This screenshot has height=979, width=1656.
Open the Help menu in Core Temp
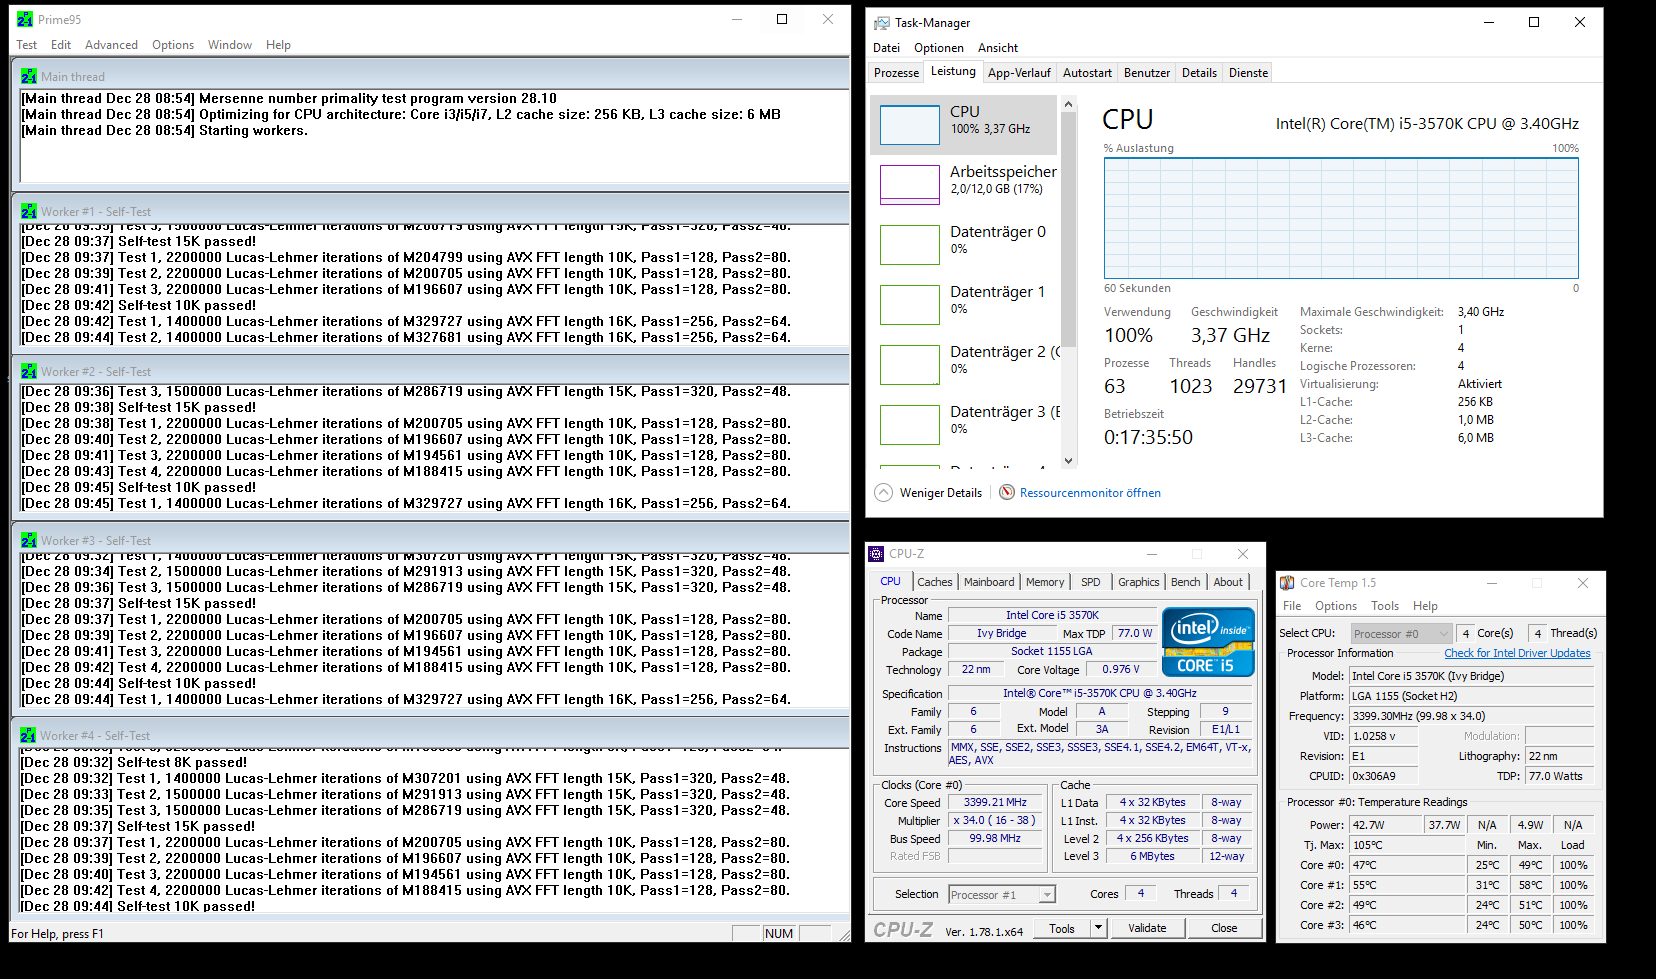pos(1425,606)
